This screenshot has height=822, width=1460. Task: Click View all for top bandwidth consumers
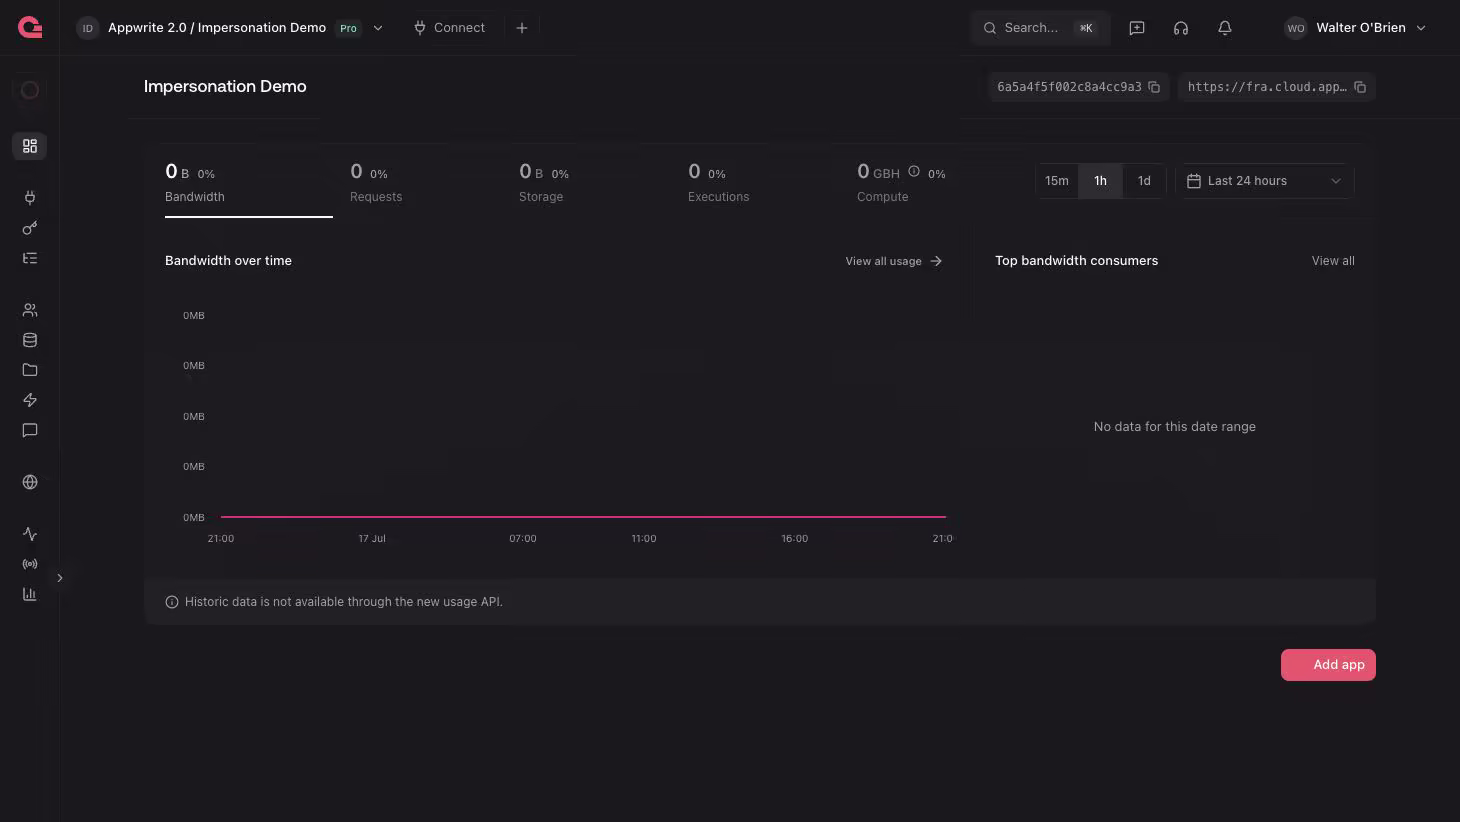[x=1333, y=261]
